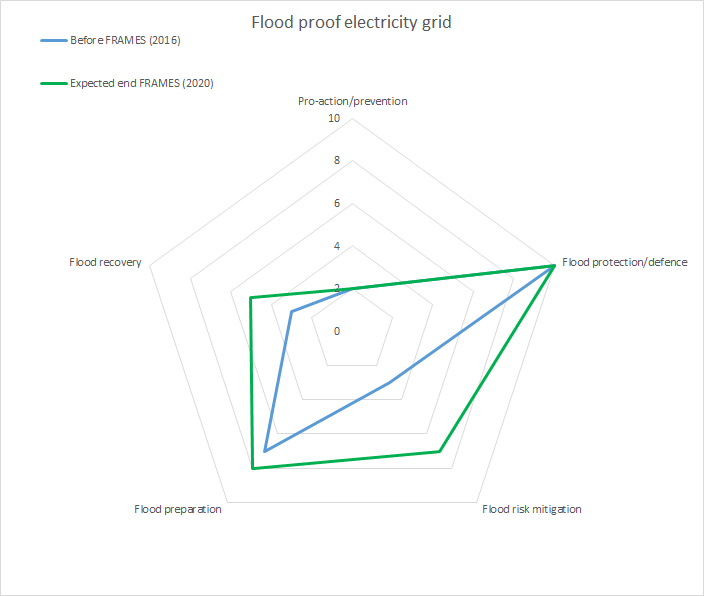Screen dimensions: 704x596
Task: Click the 'Flood risk mitigation' axis label
Action: tap(531, 509)
